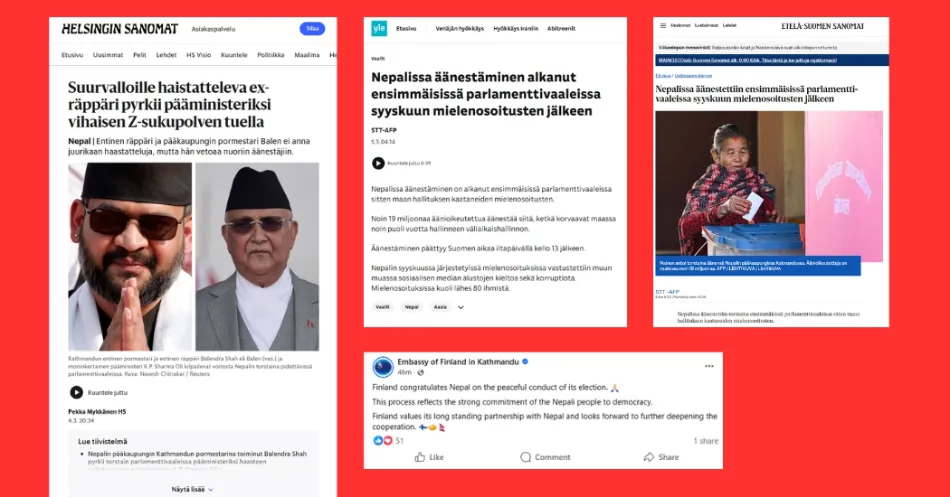Select the HS Visio menu item

click(x=199, y=55)
